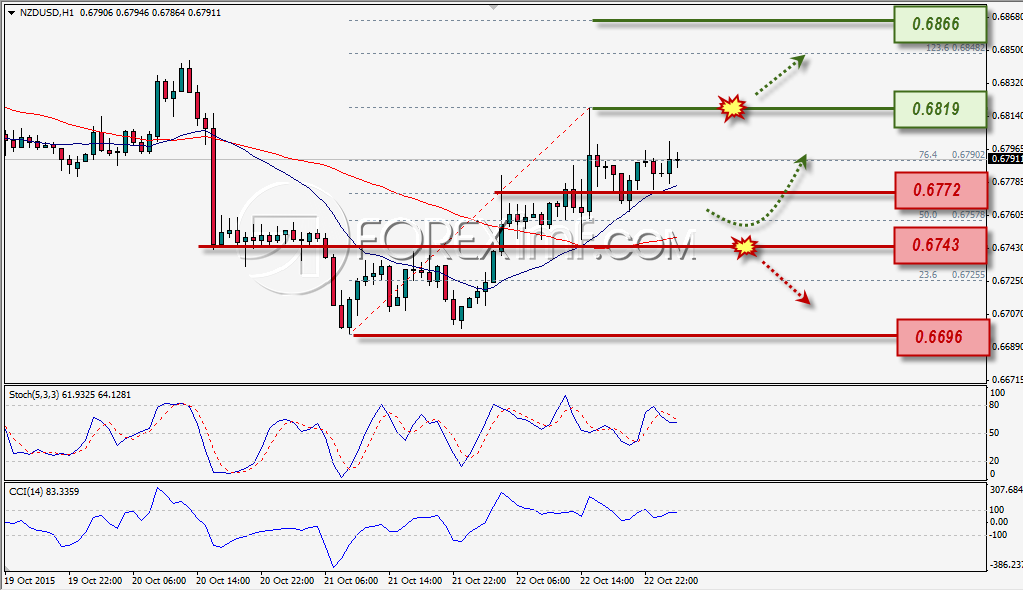Click the burst icon on 0.6743 line

click(745, 247)
